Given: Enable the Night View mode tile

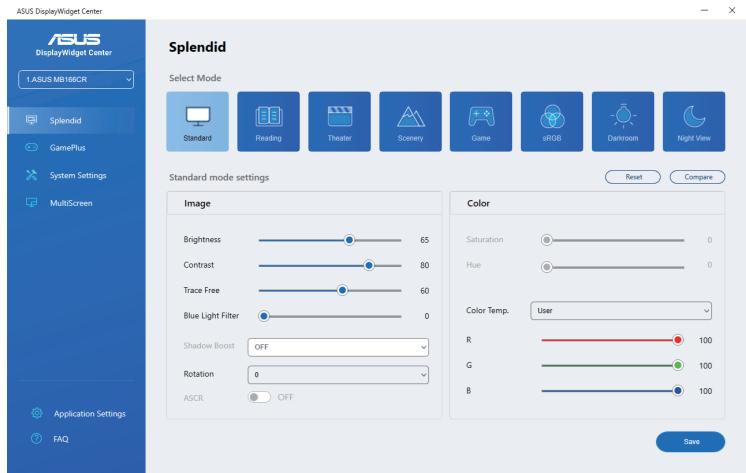Looking at the screenshot, I should point(694,121).
